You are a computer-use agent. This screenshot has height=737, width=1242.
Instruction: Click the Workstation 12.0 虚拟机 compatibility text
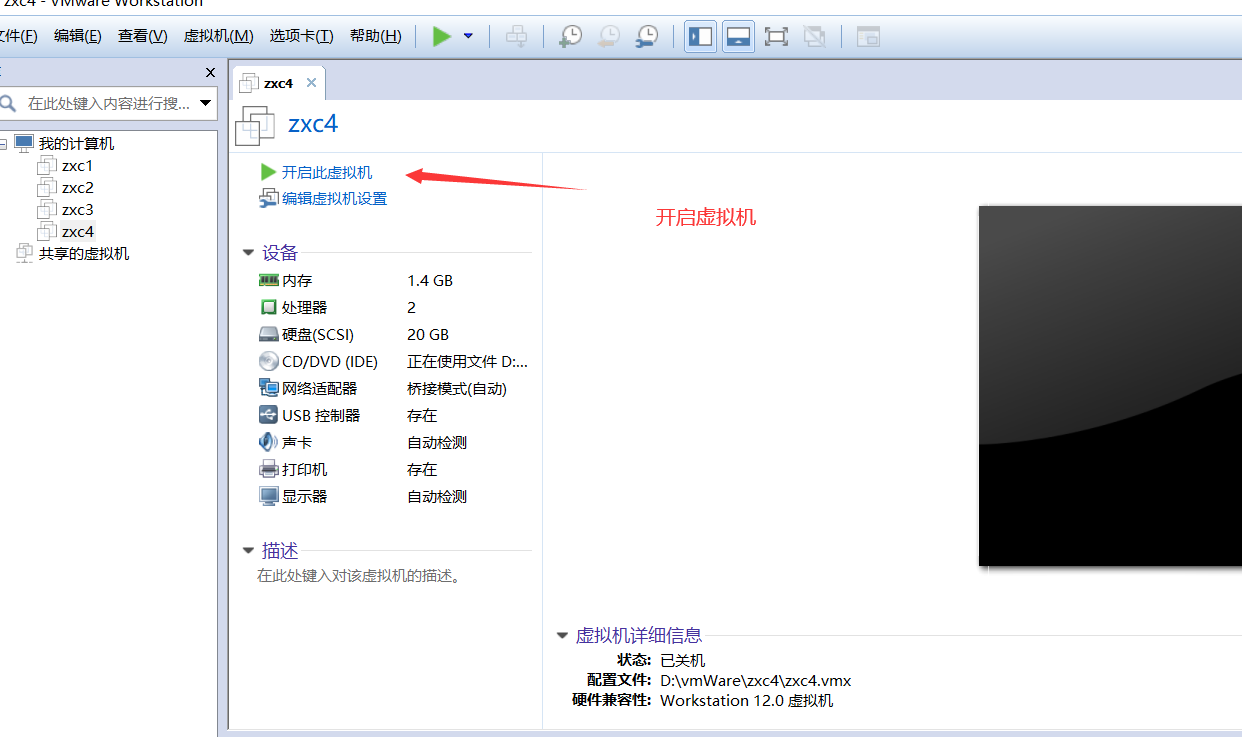[746, 701]
